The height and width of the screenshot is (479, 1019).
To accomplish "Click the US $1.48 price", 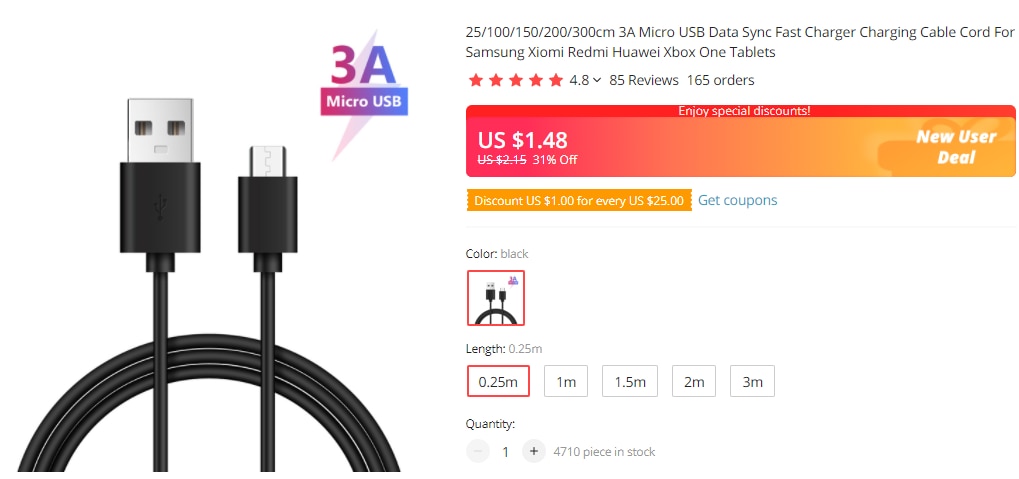I will click(522, 140).
